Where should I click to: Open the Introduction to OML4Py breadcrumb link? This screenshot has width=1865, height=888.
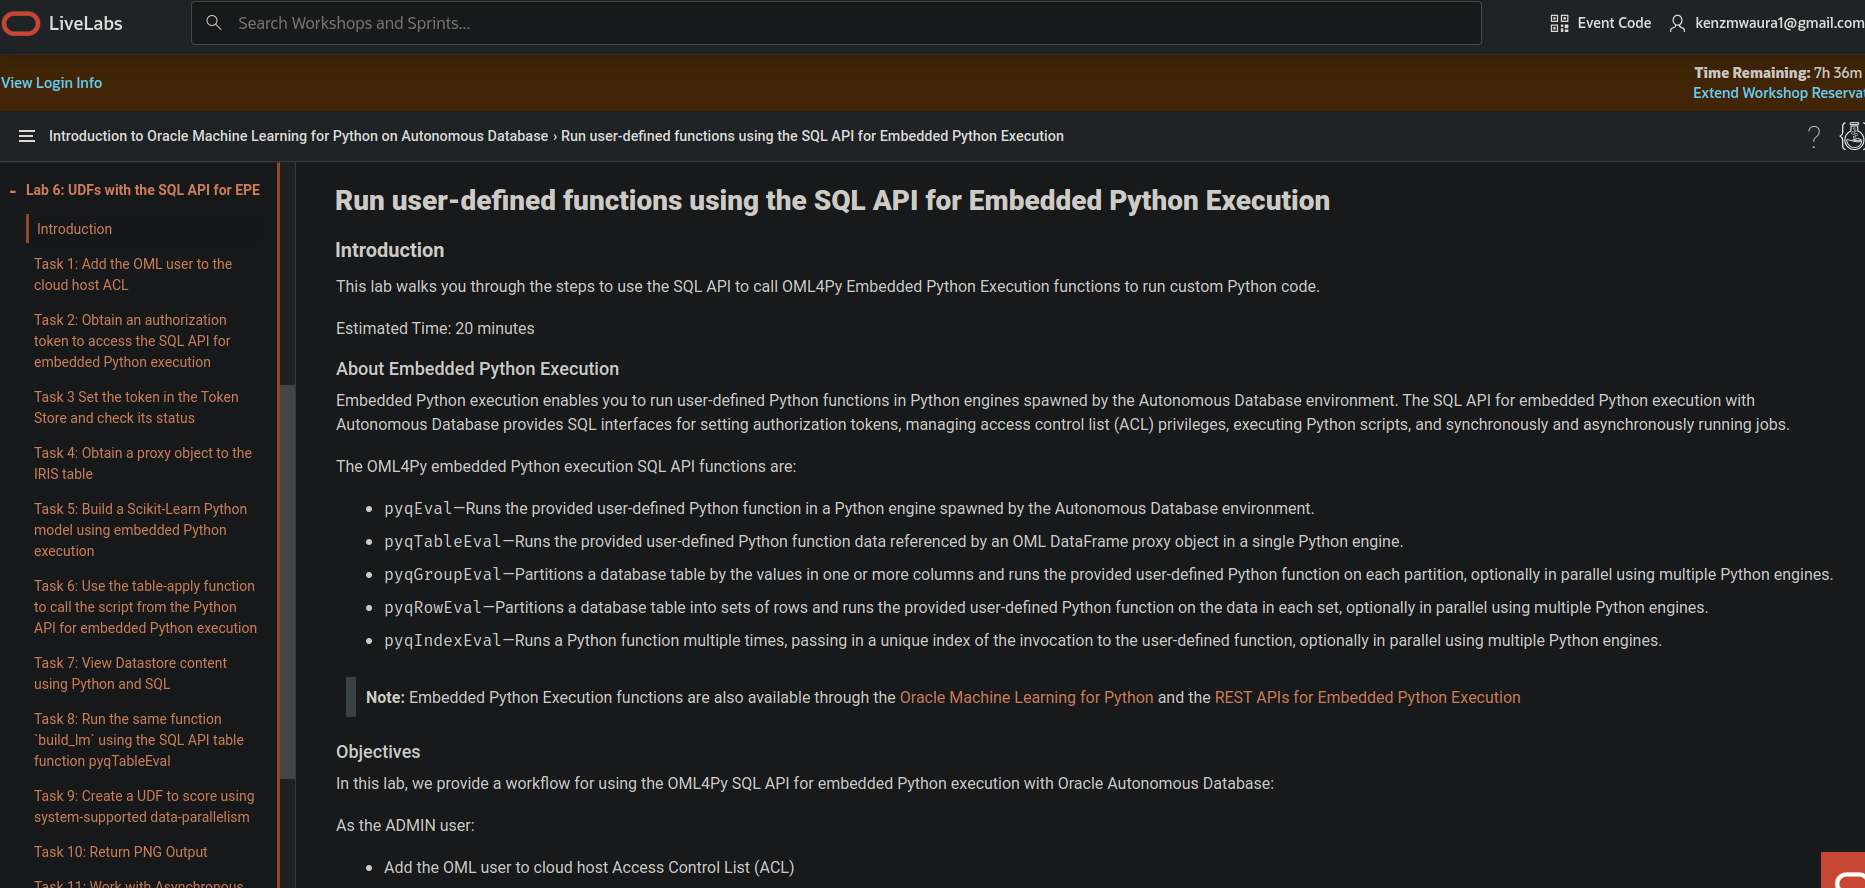coord(298,136)
